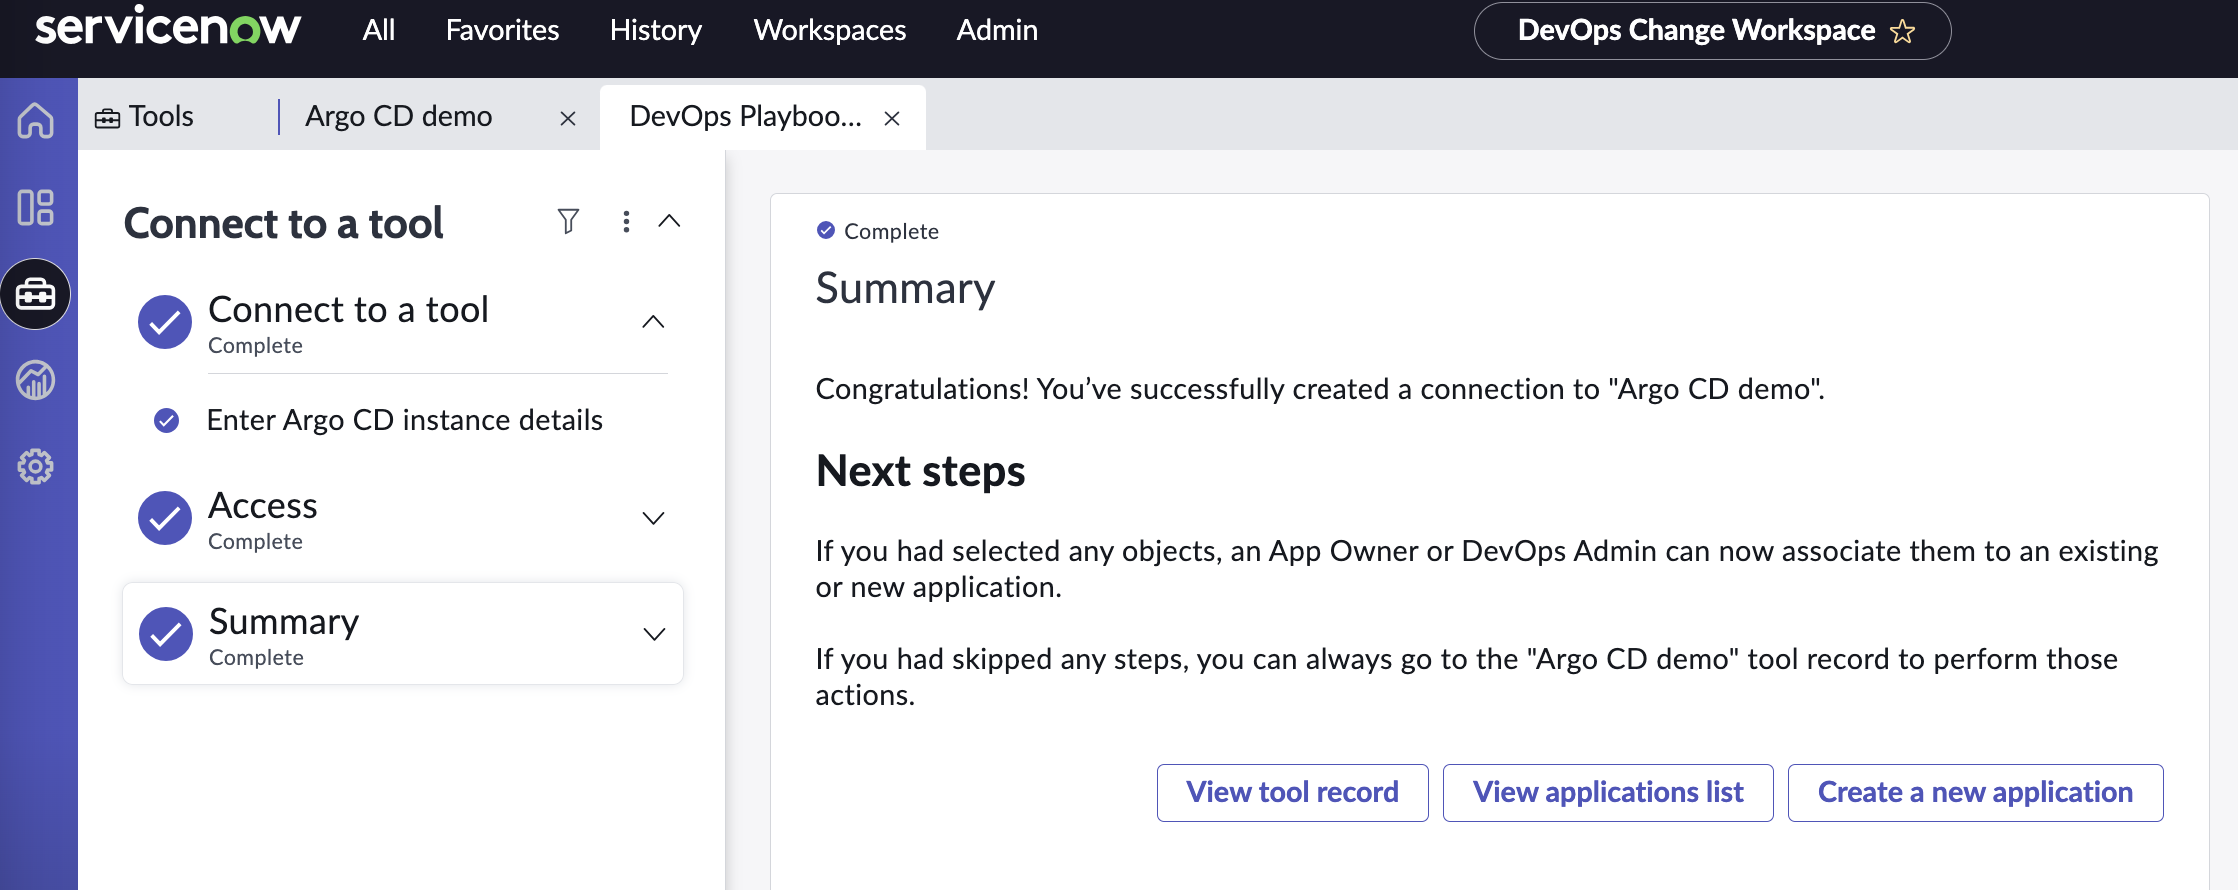The height and width of the screenshot is (890, 2238).
Task: Open the Admin menu
Action: click(x=997, y=30)
